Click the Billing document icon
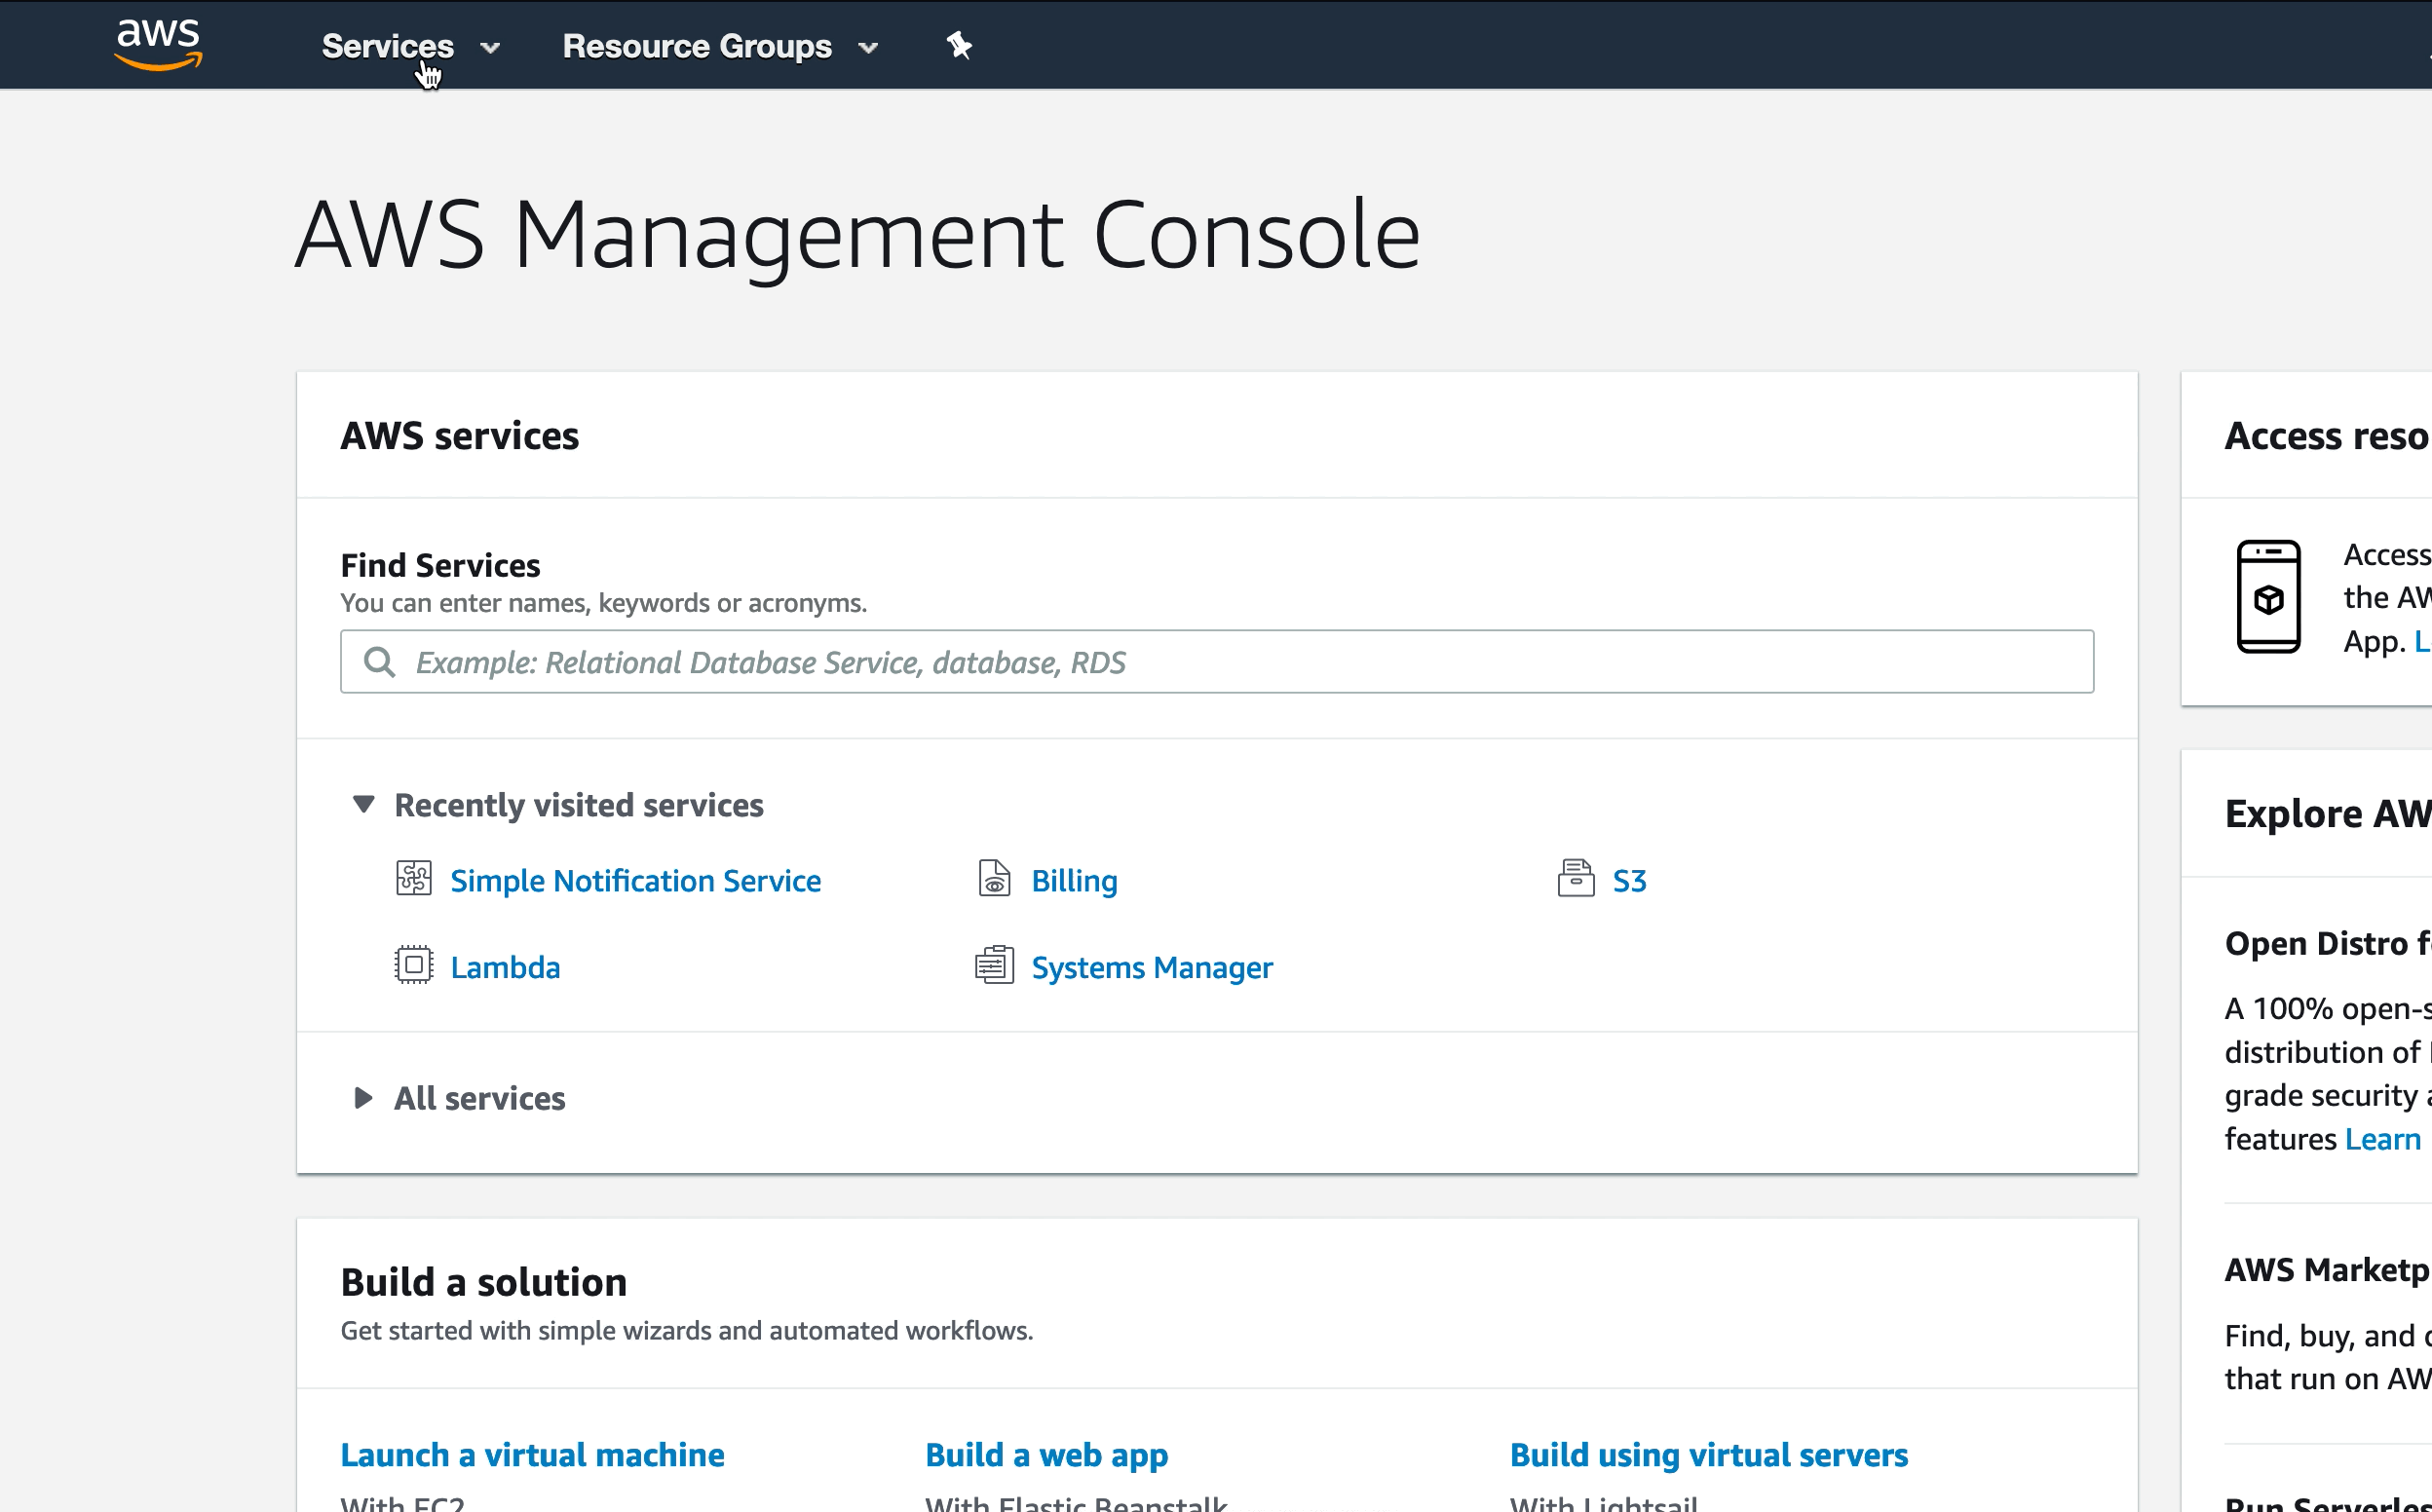This screenshot has height=1512, width=2432. [x=994, y=878]
